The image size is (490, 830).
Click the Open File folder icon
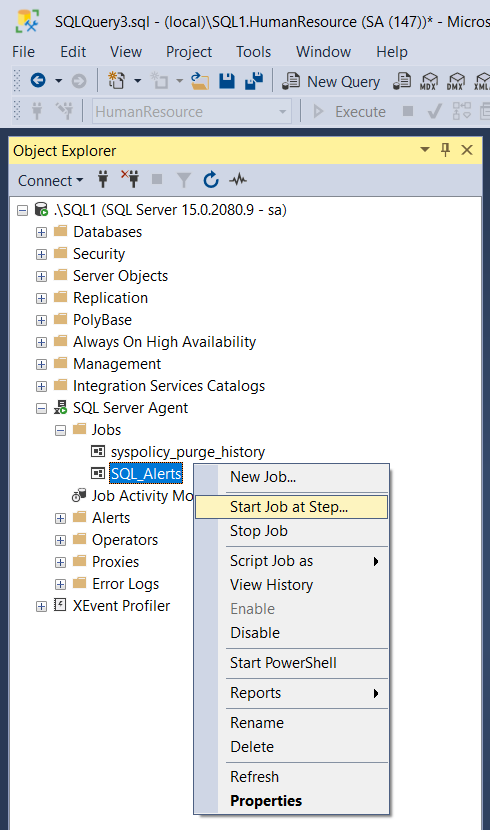tap(200, 81)
